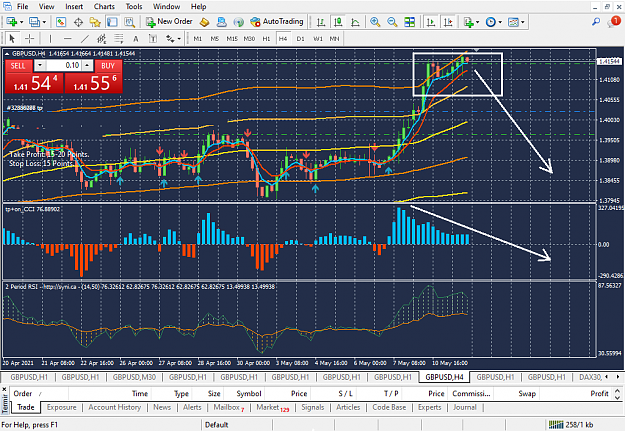Screen dimensions: 625x431
Task: Switch to the DAX30 chart tab
Action: (x=591, y=377)
